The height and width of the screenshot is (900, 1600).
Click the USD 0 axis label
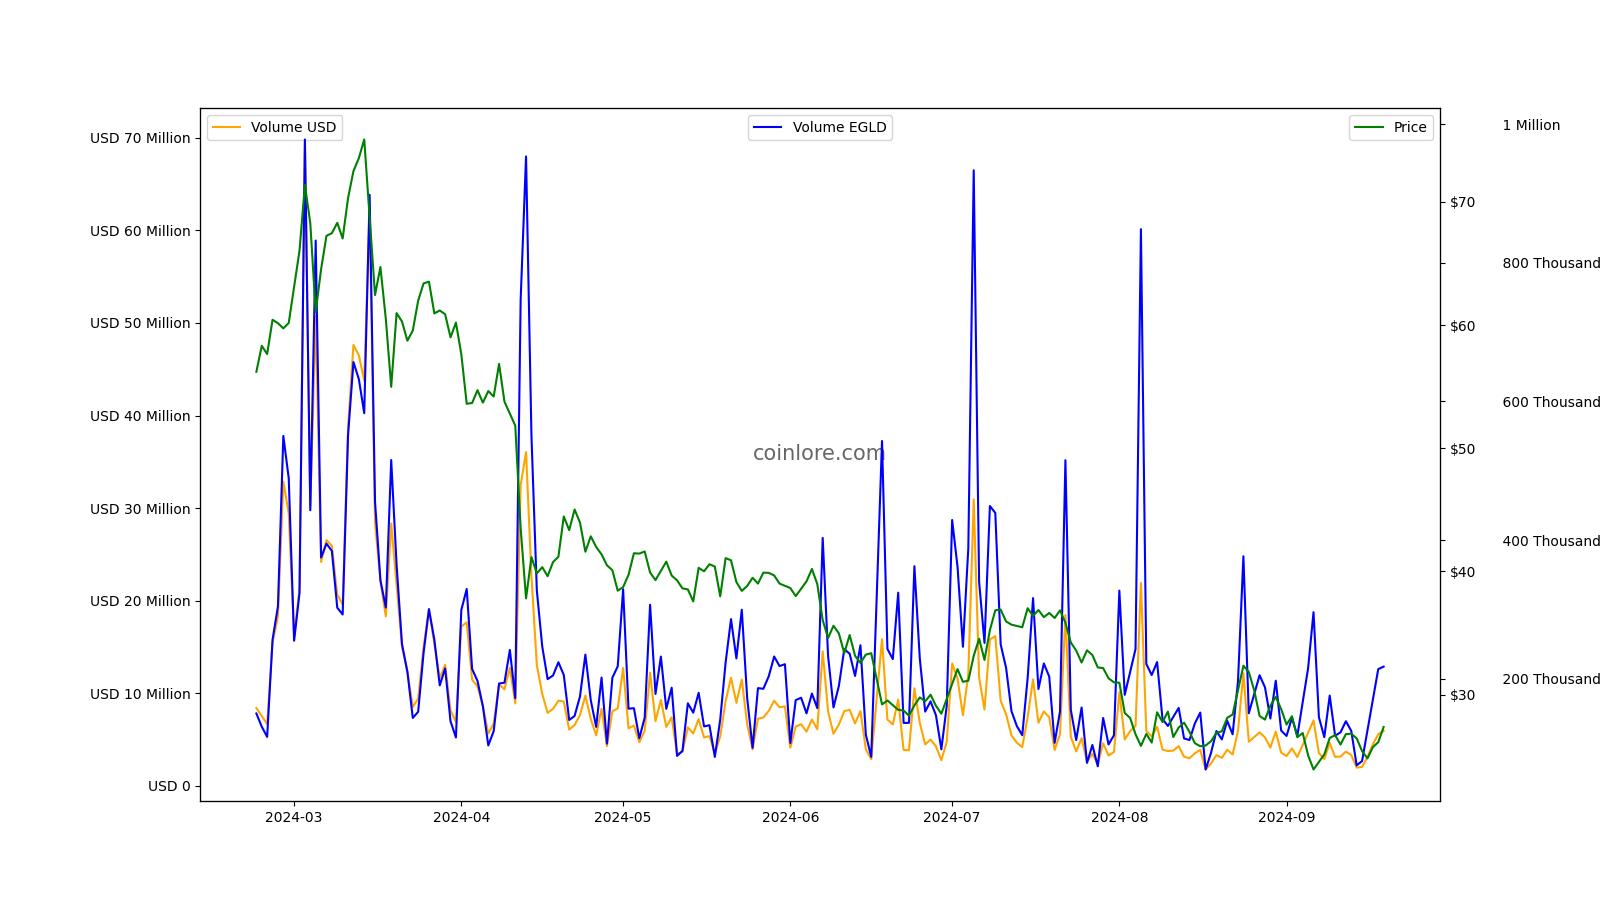click(x=169, y=786)
